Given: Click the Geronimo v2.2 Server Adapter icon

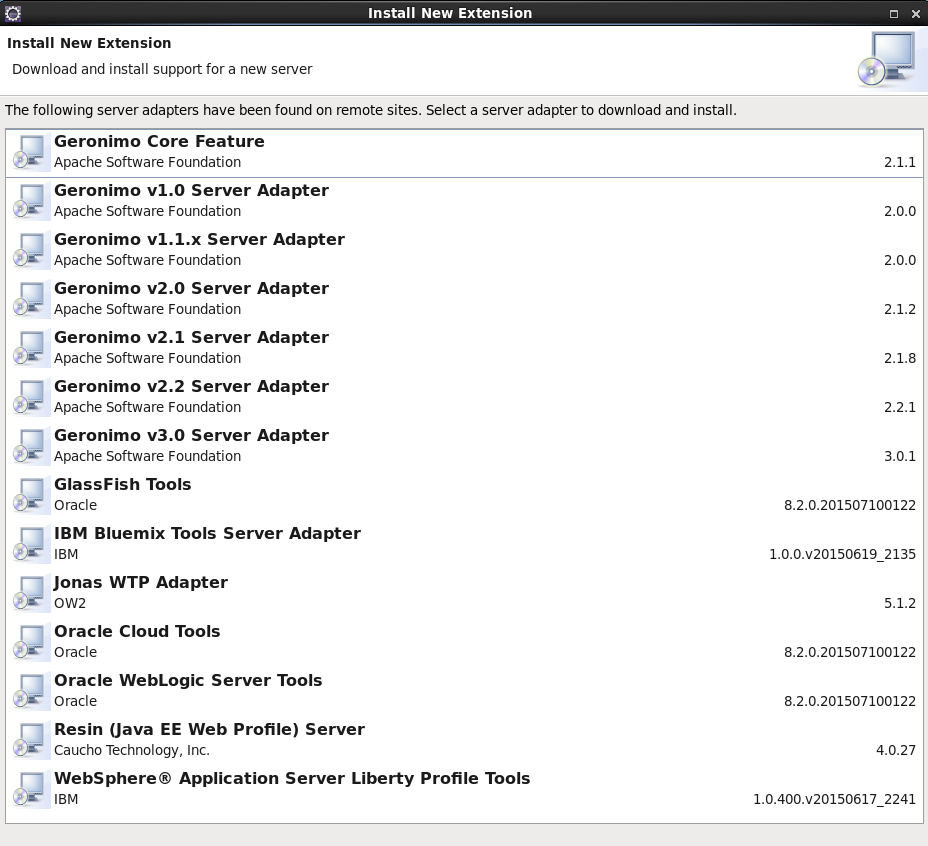Looking at the screenshot, I should (30, 398).
